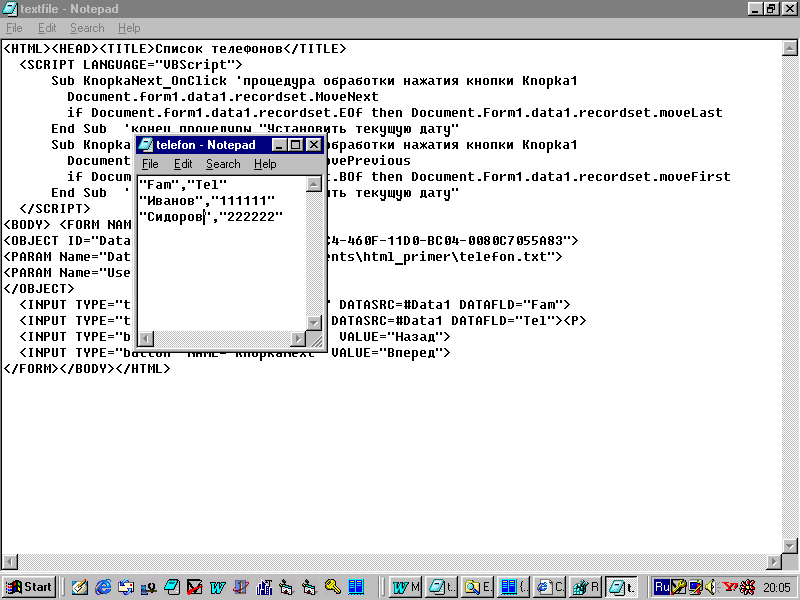This screenshot has height=600, width=800.
Task: Click the blue book quick launch icon
Action: [x=356, y=587]
